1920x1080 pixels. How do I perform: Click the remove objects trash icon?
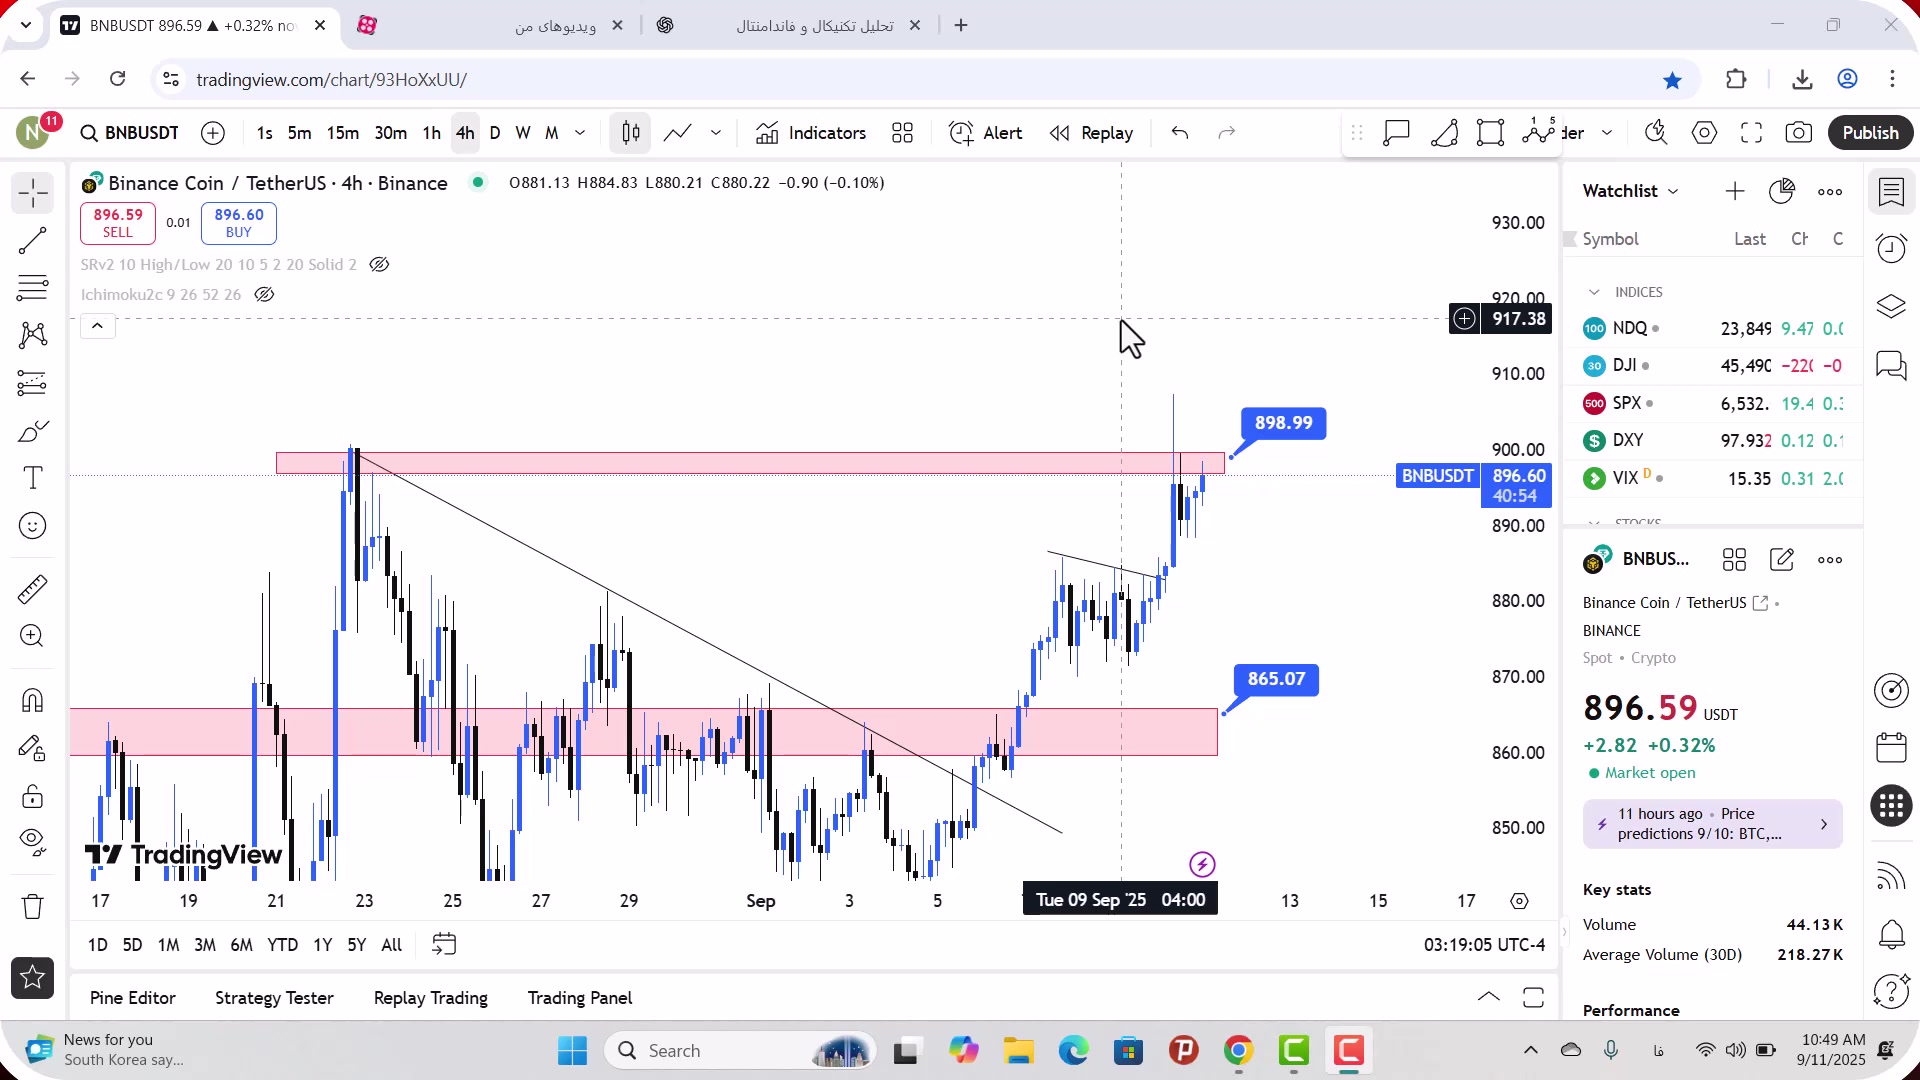click(32, 907)
